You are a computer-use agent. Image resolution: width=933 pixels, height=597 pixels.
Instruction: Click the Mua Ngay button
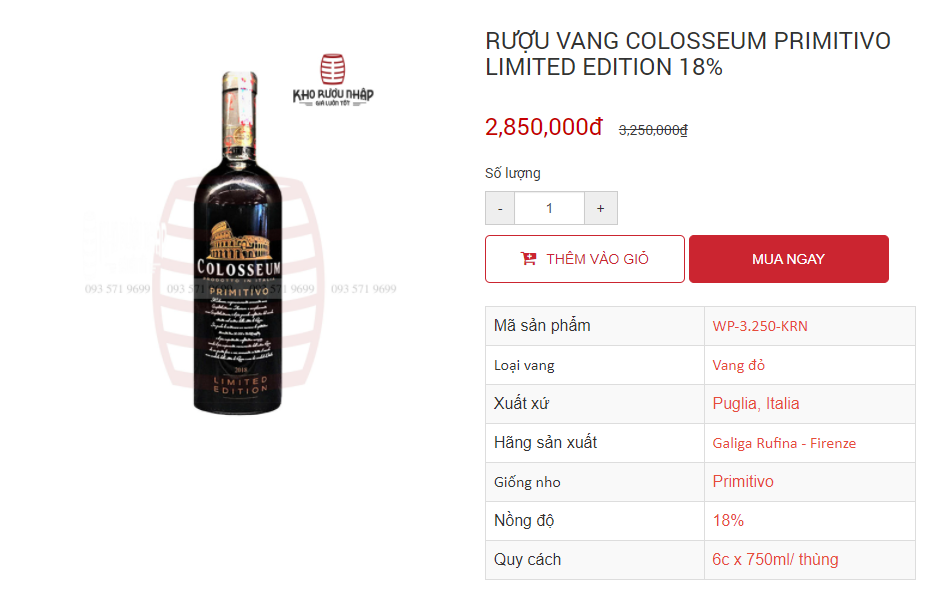click(788, 259)
